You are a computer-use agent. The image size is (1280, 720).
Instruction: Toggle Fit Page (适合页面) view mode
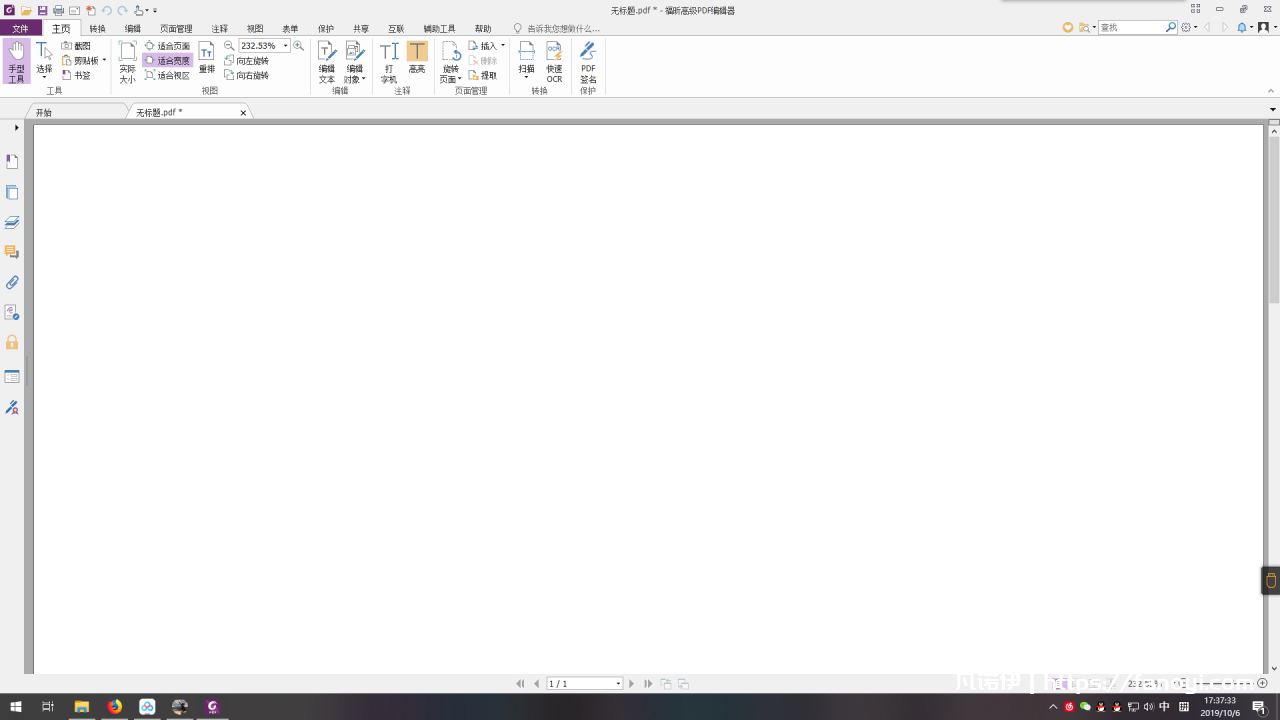click(x=167, y=46)
